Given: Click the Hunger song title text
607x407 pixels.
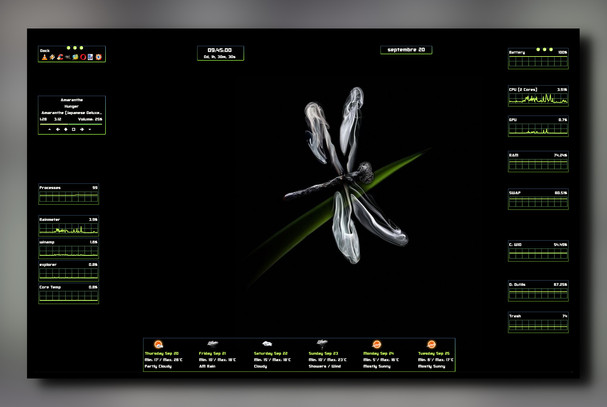Looking at the screenshot, I should click(x=71, y=106).
